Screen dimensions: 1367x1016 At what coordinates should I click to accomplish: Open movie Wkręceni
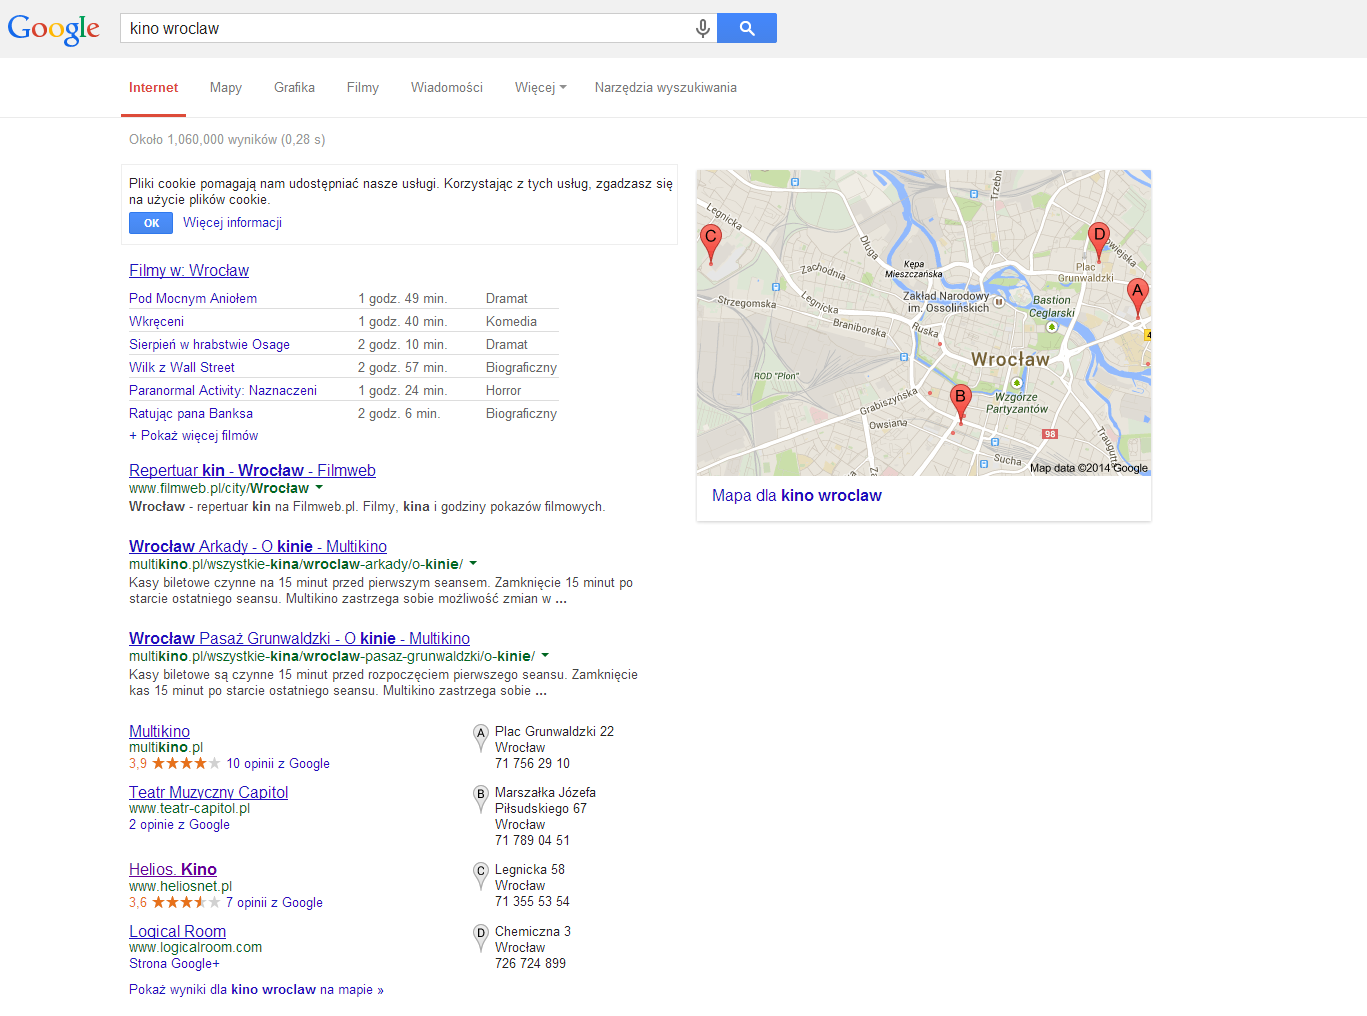click(156, 322)
